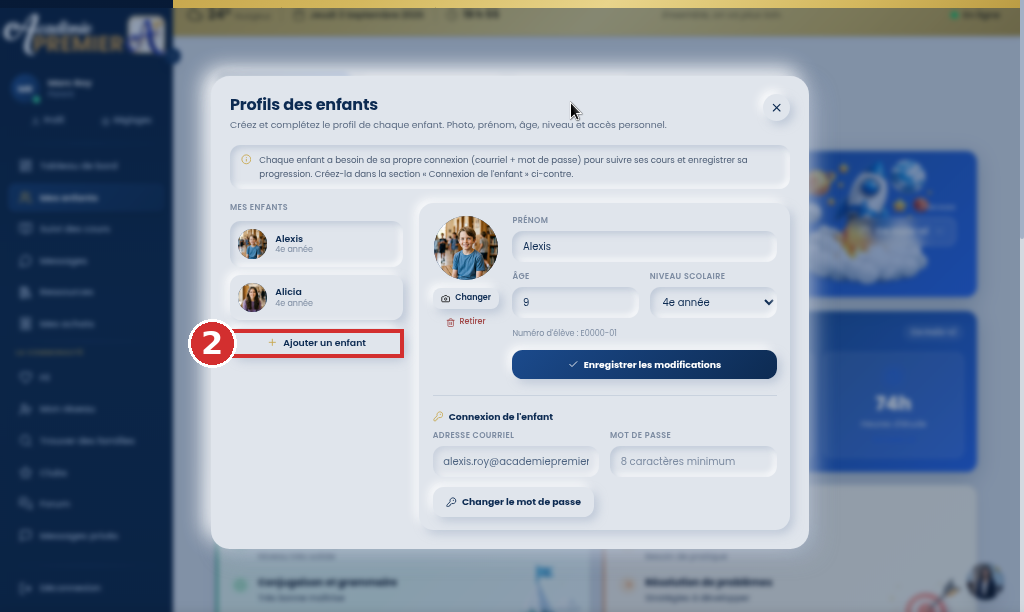Click into the Âge field
The image size is (1024, 612).
coord(575,302)
